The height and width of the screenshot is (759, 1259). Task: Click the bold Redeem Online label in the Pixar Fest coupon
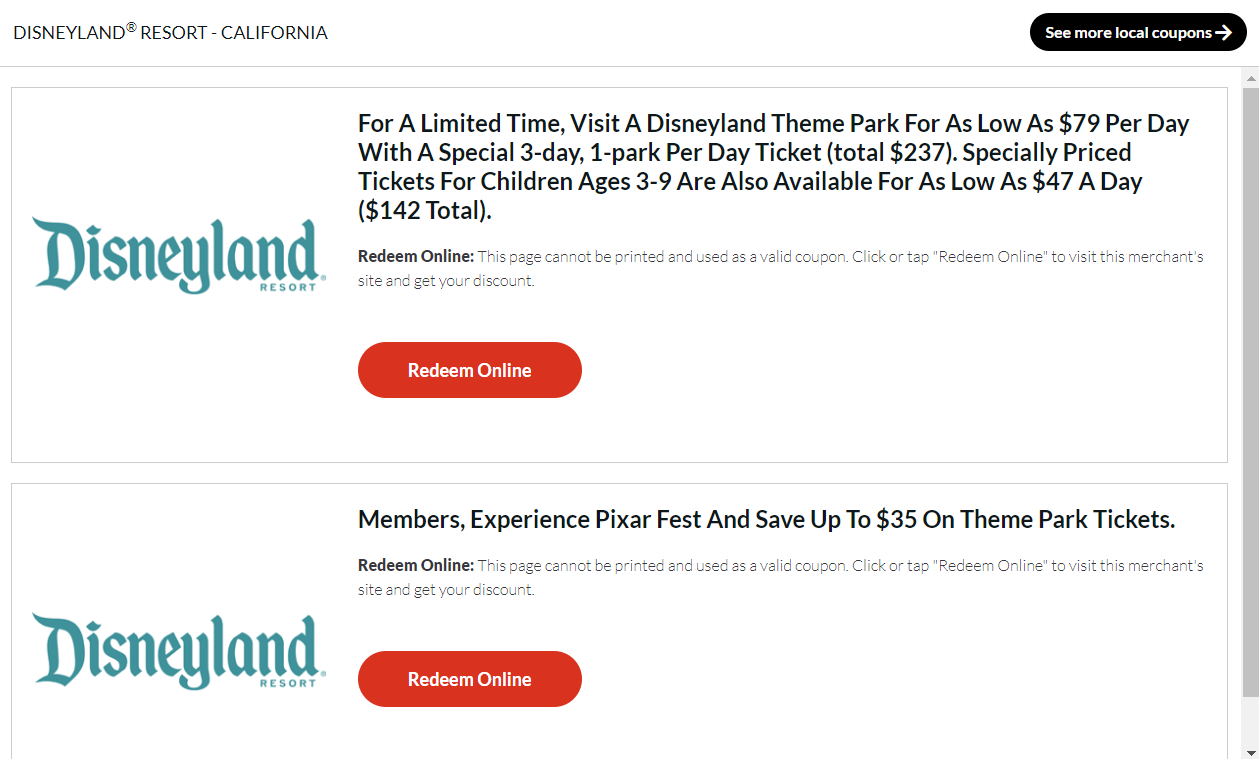(416, 566)
